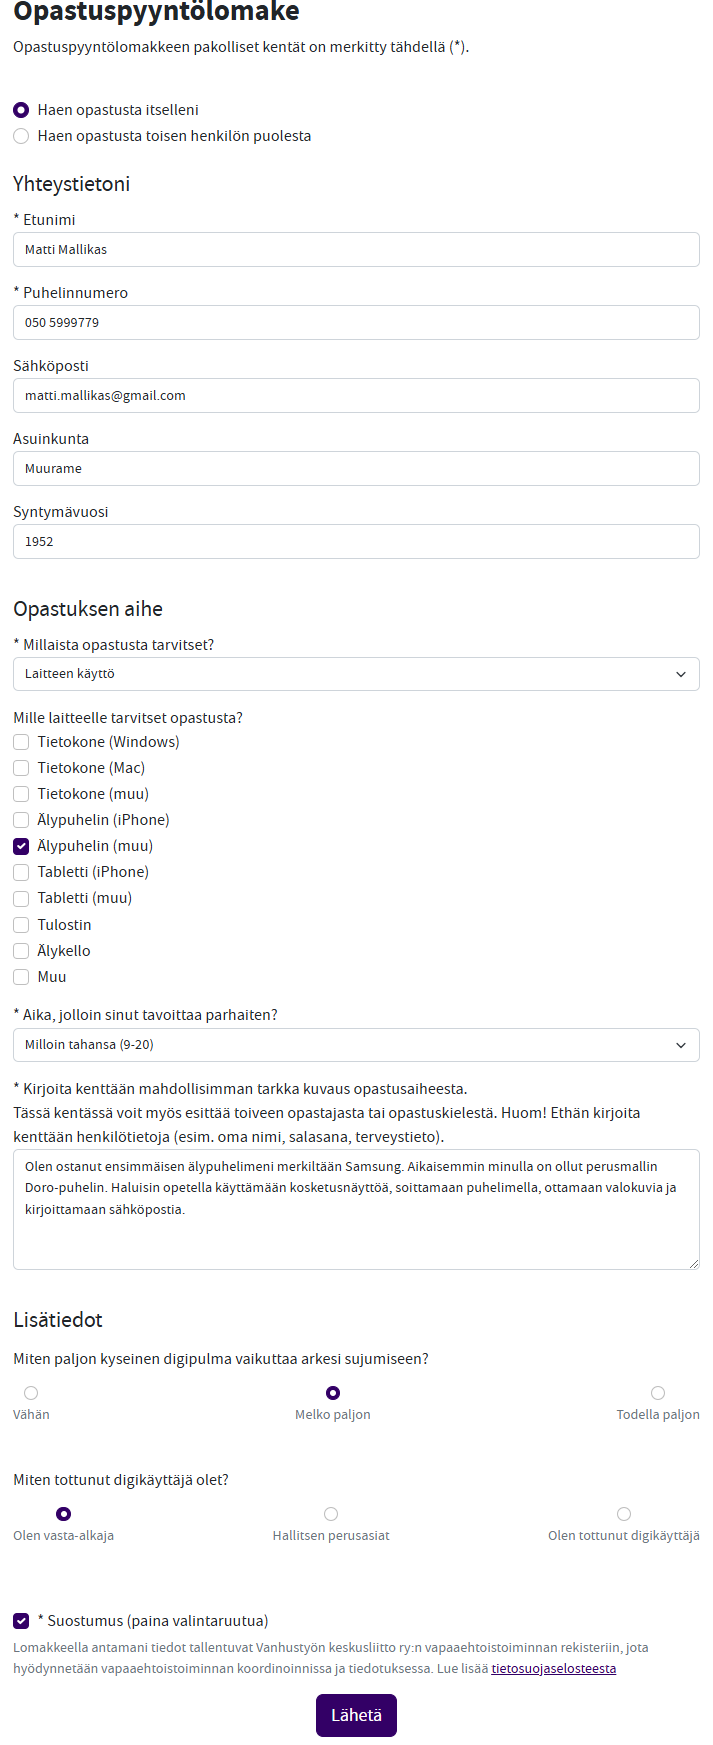Screen dimensions: 713x1745
Task: Tick the 'Älykello' checkbox
Action: [21, 951]
